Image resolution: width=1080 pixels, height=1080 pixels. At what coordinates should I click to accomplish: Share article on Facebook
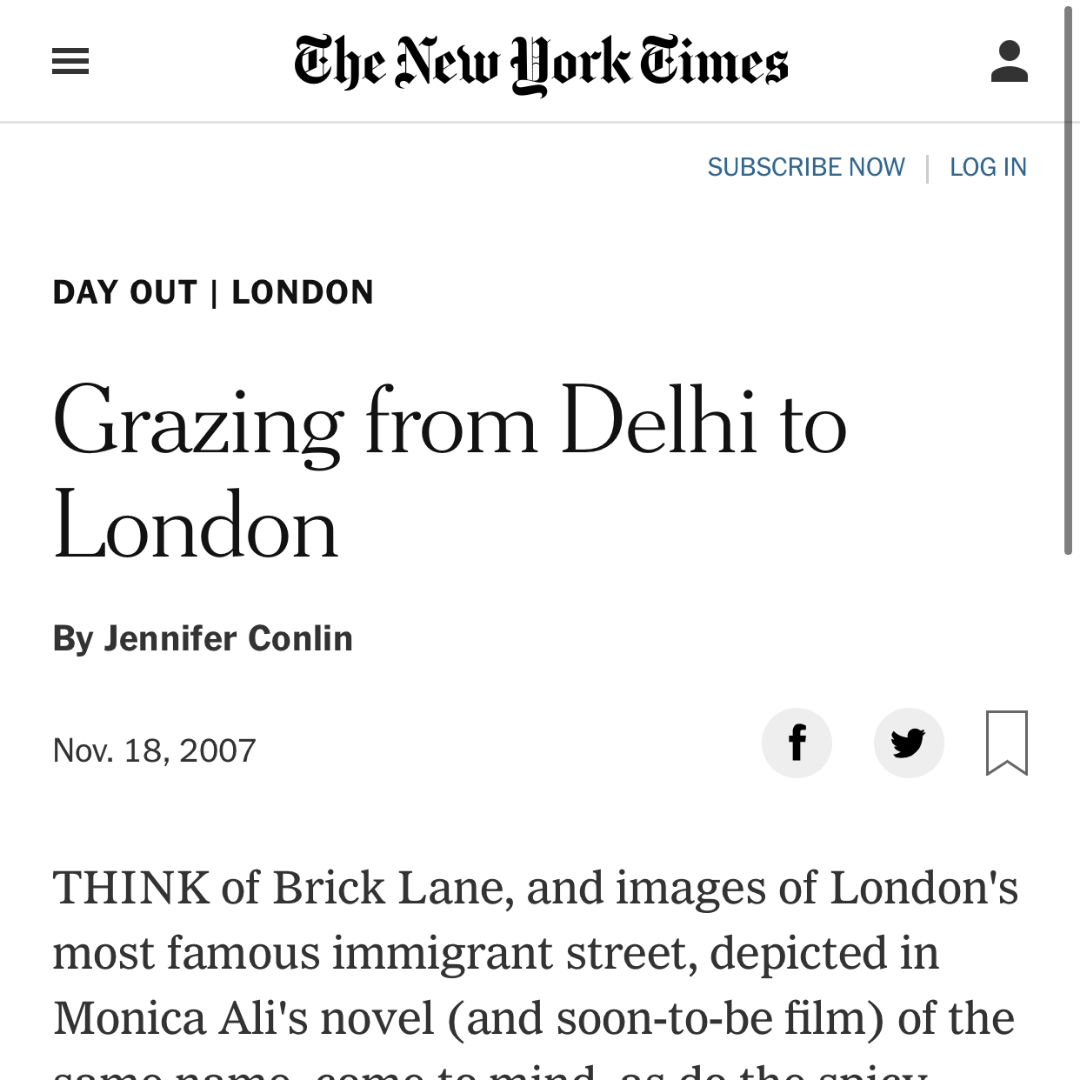coord(797,743)
